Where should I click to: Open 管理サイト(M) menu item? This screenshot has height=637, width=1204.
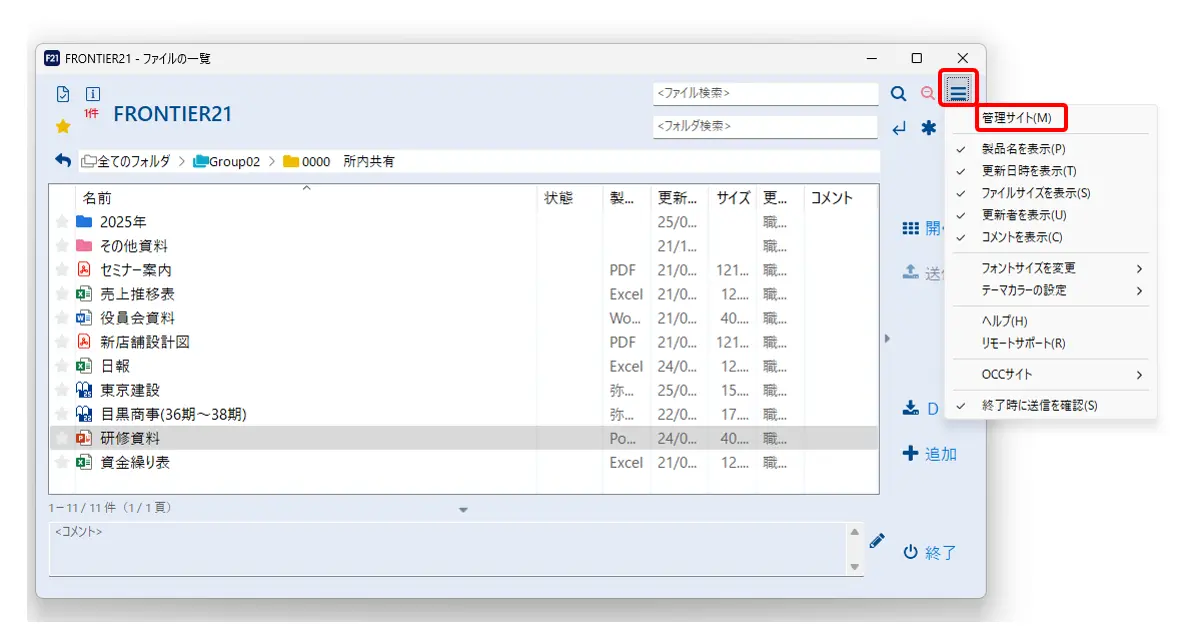coord(1016,118)
